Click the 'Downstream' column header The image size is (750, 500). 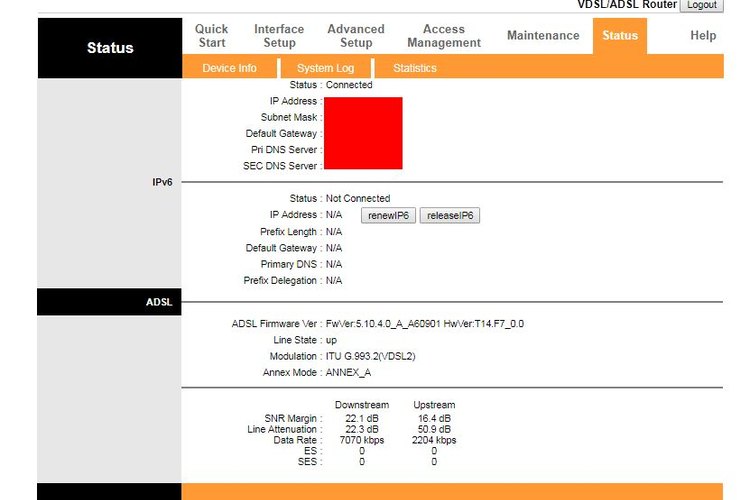[x=362, y=405]
